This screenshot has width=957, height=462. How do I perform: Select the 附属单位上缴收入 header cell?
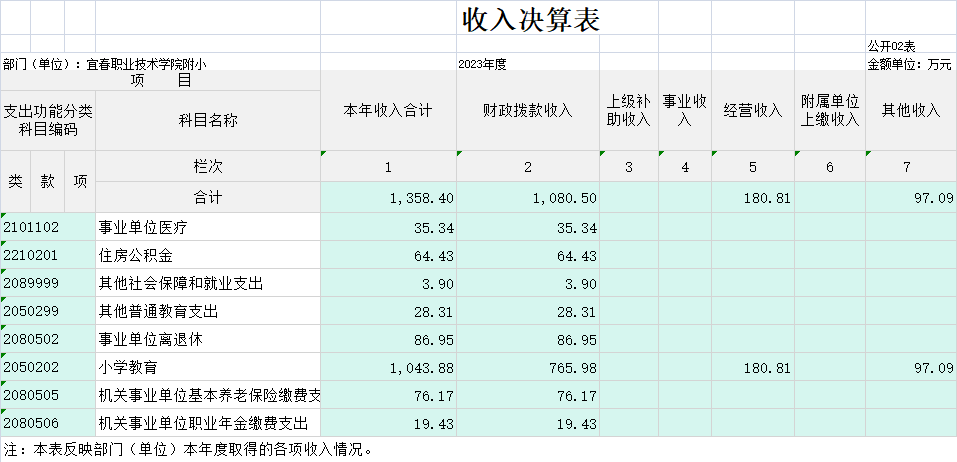pyautogui.click(x=830, y=111)
